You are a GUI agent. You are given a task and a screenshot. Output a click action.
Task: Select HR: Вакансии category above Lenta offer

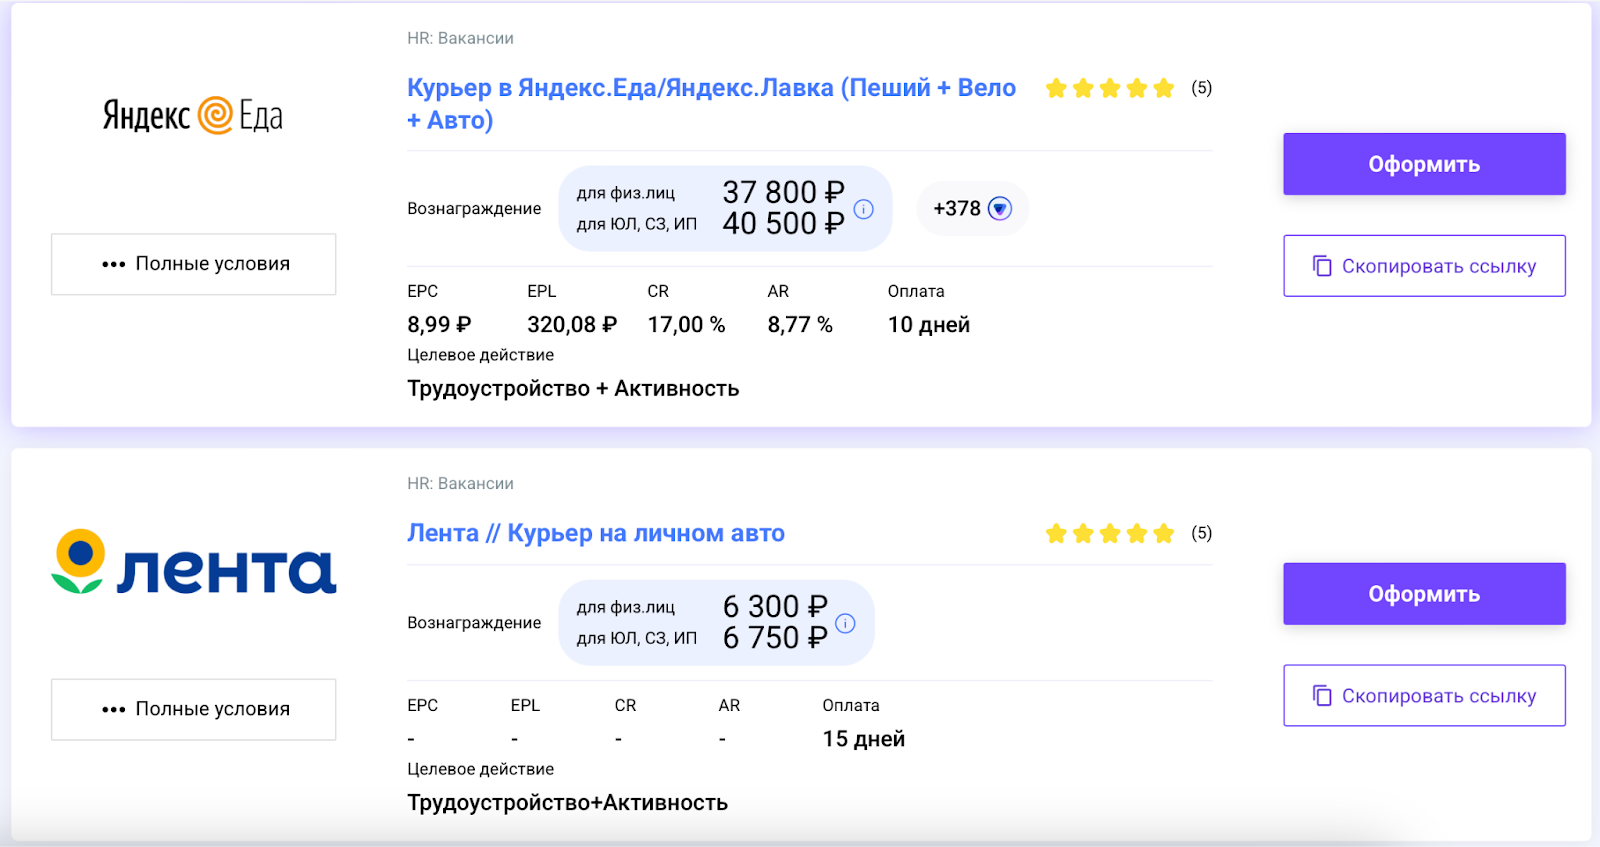click(460, 484)
